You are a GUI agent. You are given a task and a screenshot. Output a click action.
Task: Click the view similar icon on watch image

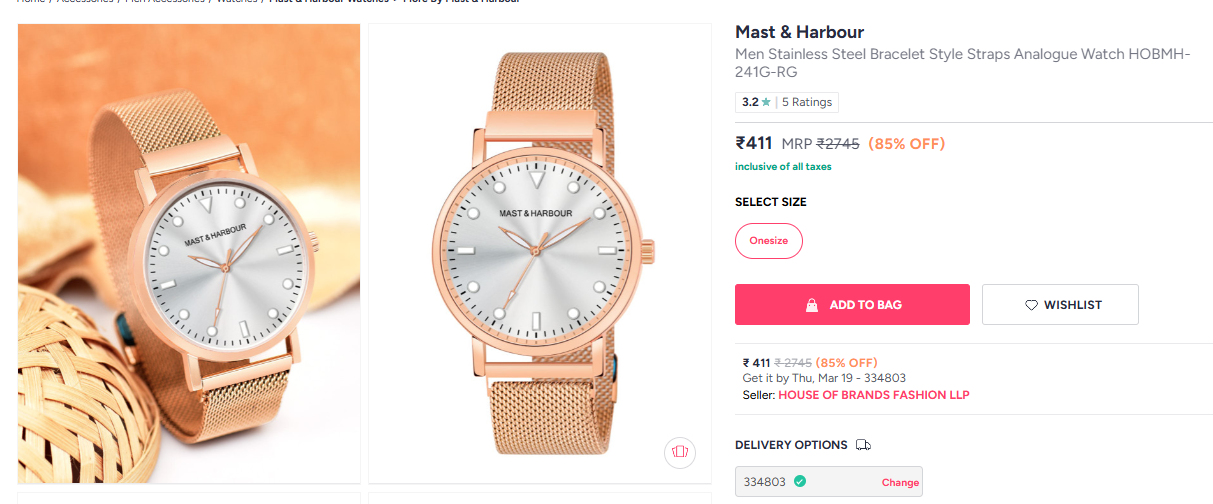click(x=680, y=451)
